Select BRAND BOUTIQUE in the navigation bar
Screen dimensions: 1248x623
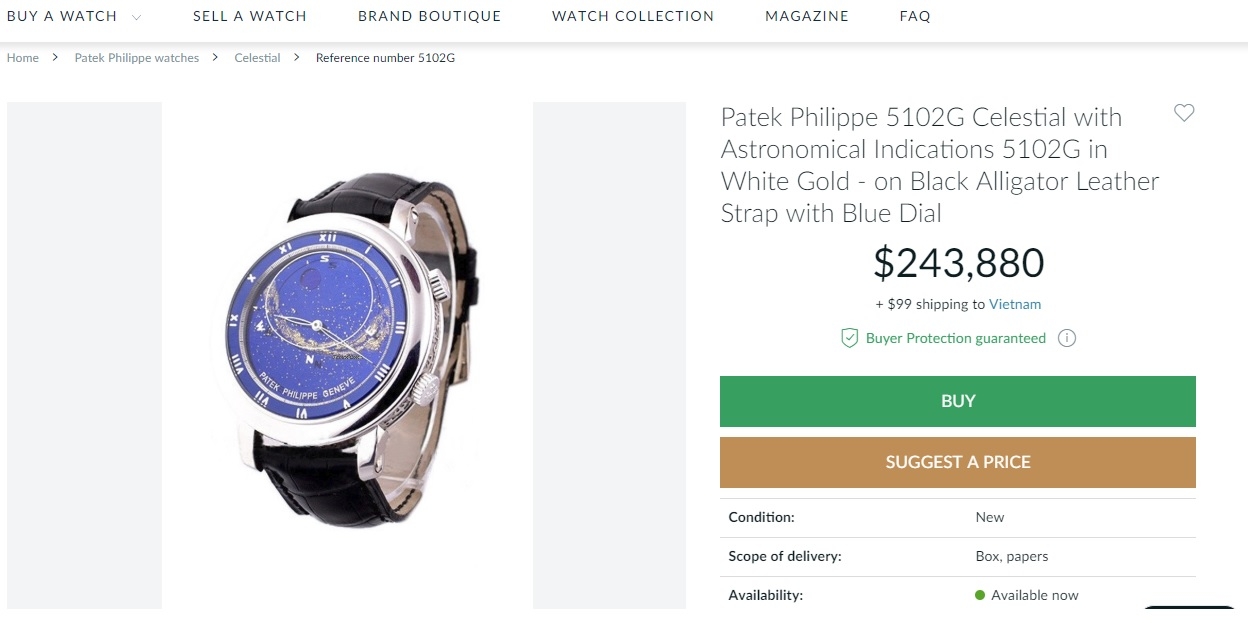pyautogui.click(x=429, y=16)
